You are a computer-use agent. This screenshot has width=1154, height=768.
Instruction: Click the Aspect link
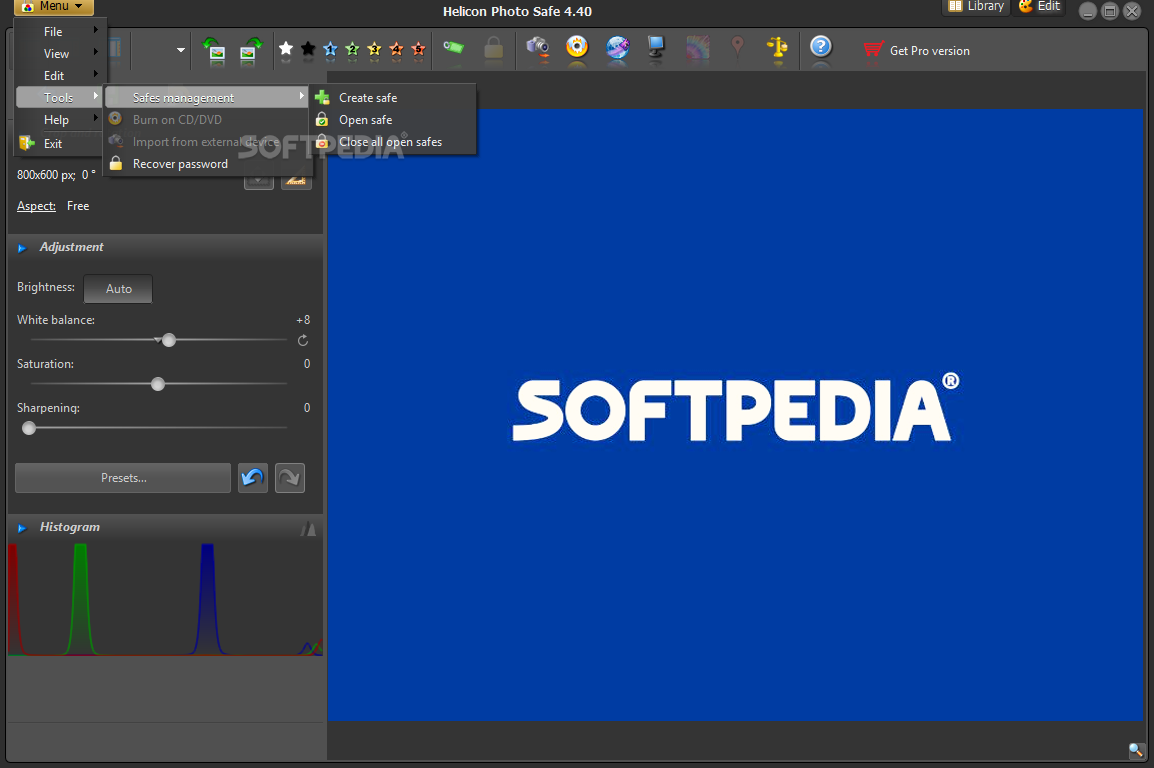pos(36,206)
